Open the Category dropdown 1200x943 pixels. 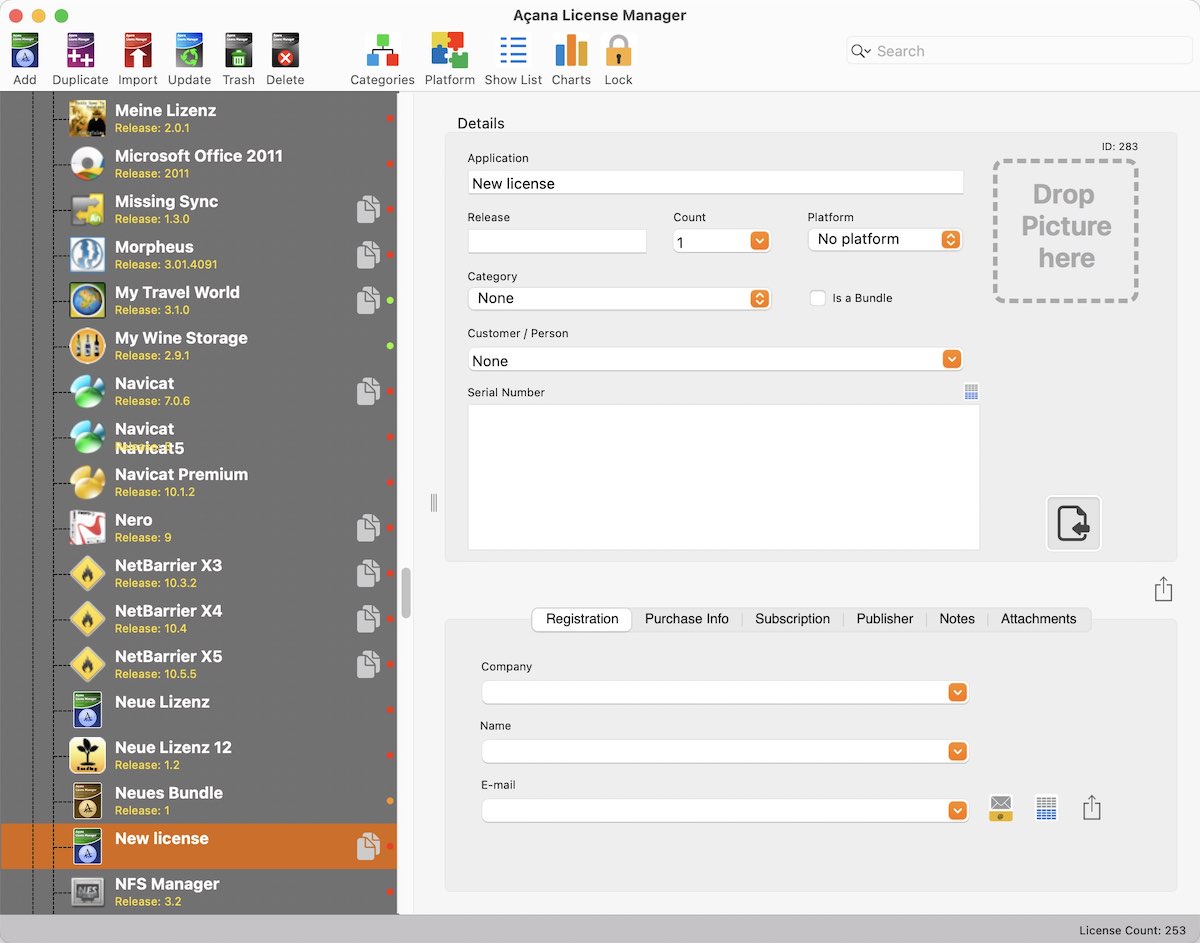point(619,298)
